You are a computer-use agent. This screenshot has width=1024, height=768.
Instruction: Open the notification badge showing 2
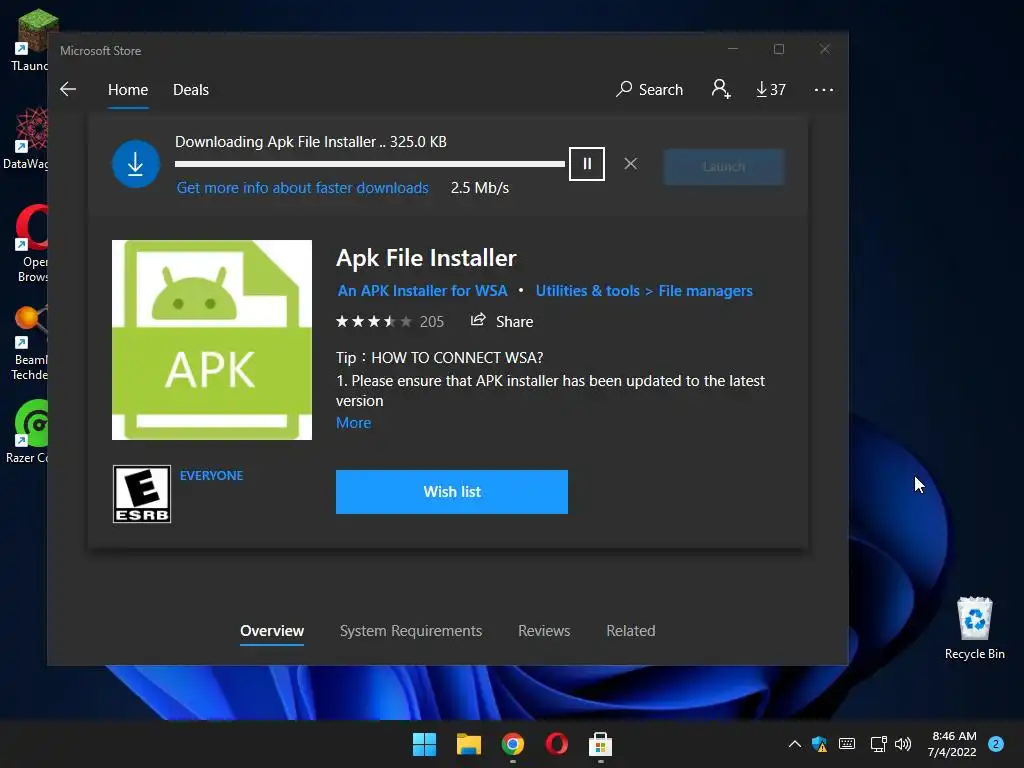pyautogui.click(x=996, y=744)
